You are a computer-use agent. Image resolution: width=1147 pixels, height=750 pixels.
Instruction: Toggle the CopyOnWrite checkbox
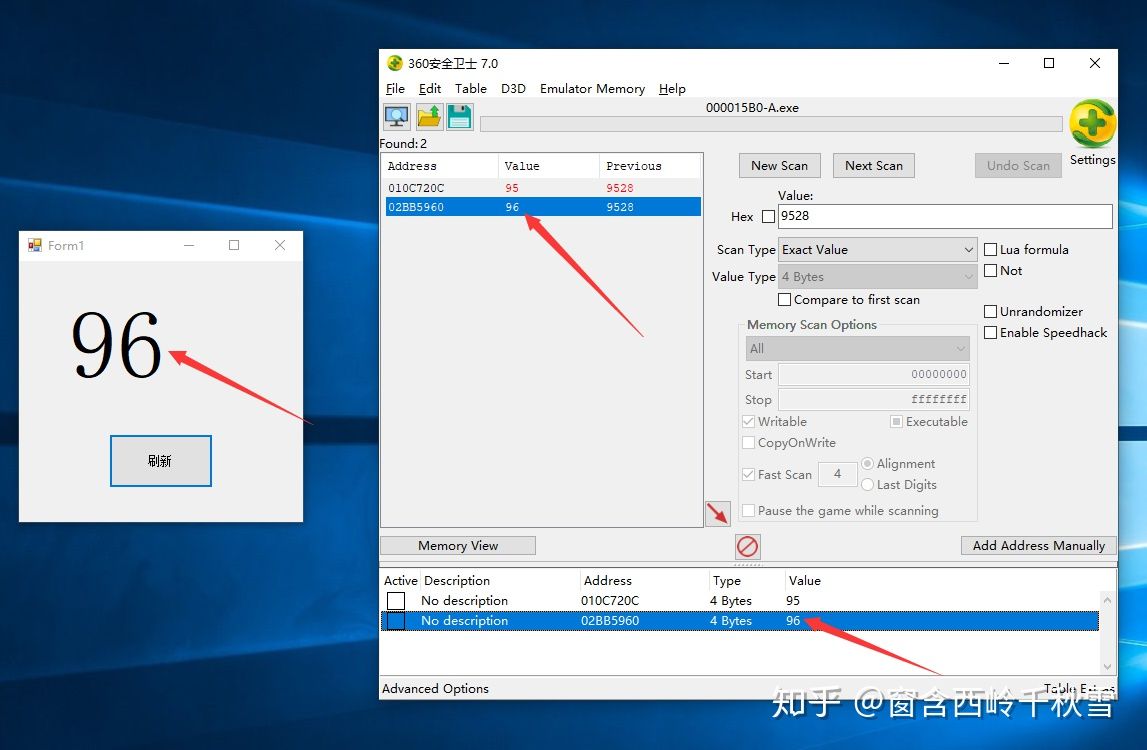click(x=748, y=443)
